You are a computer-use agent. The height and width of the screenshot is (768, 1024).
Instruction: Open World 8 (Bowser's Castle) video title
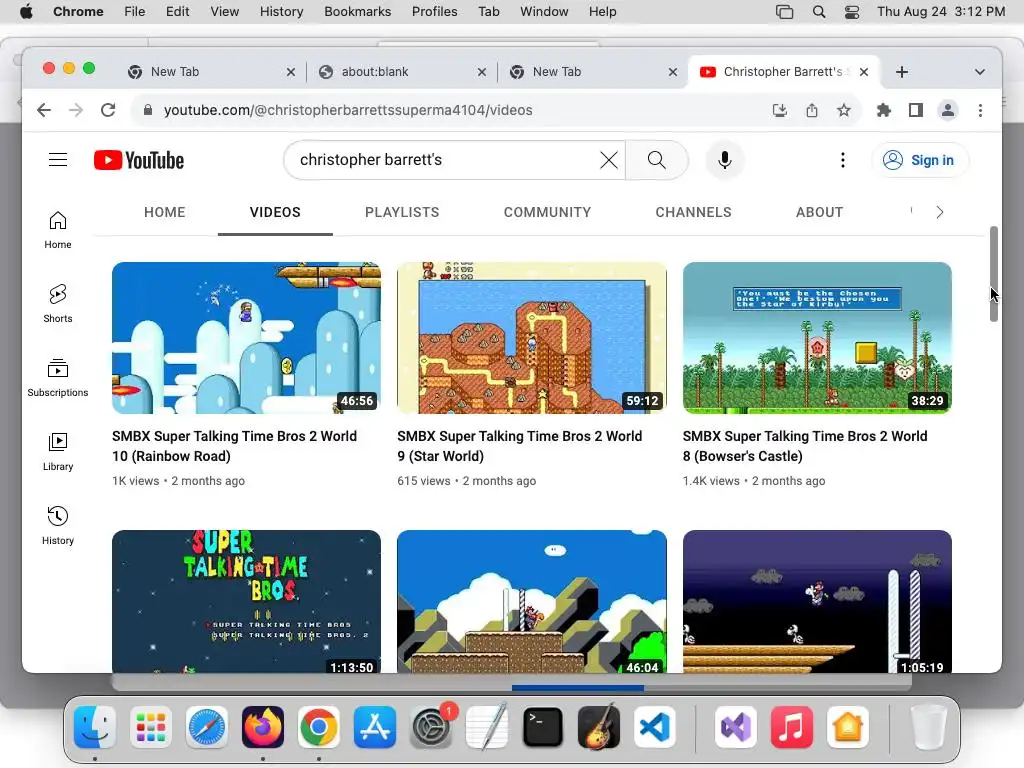805,446
